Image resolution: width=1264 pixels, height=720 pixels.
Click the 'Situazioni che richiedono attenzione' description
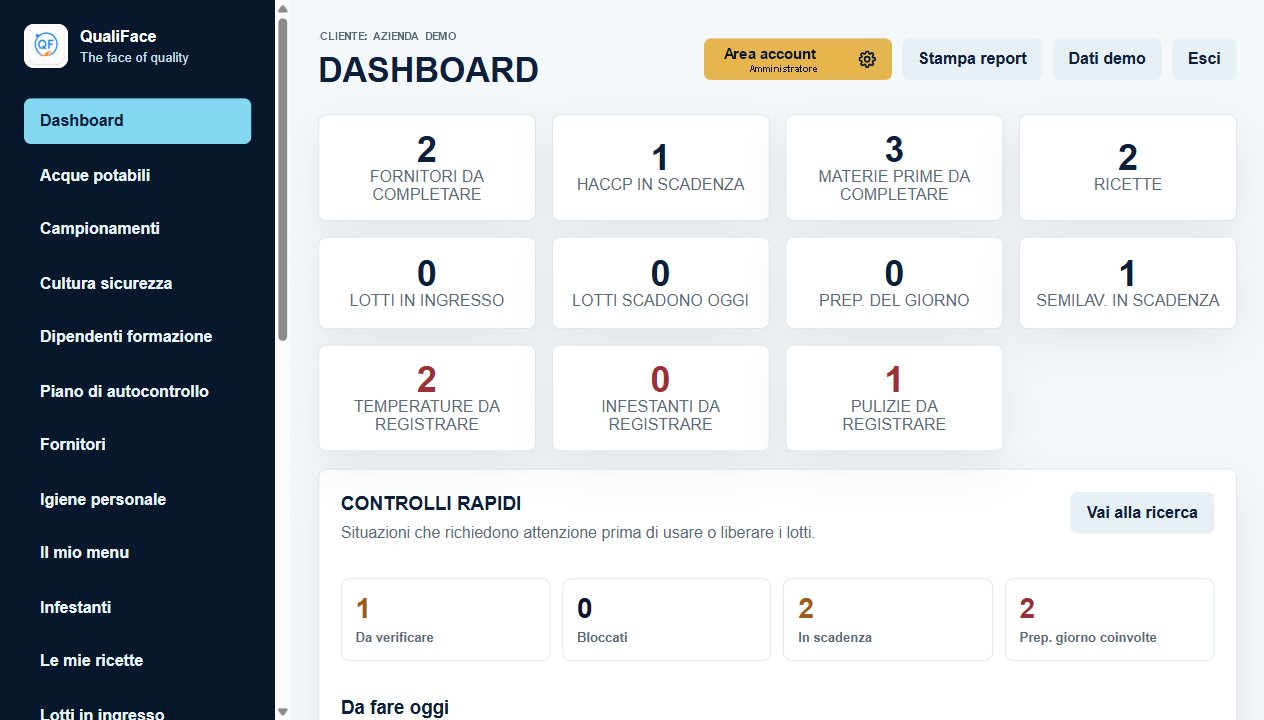coord(578,533)
